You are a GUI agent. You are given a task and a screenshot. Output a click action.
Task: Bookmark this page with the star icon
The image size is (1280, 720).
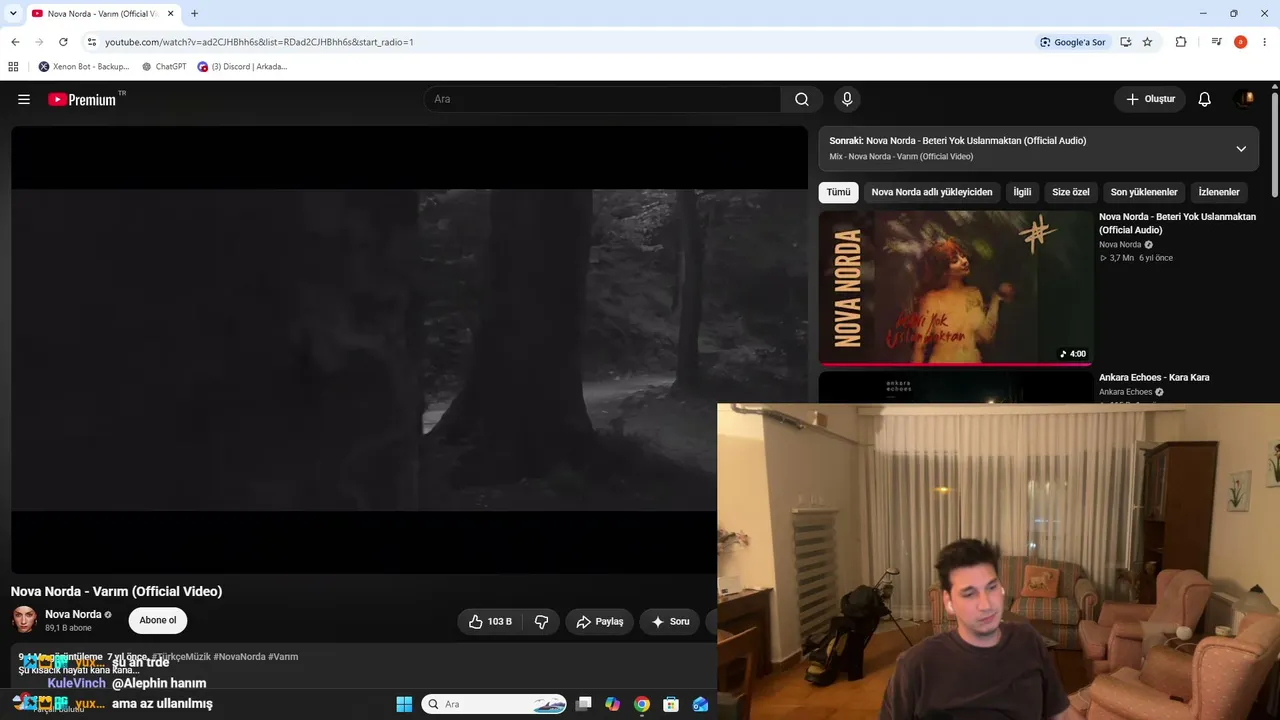pos(1147,42)
